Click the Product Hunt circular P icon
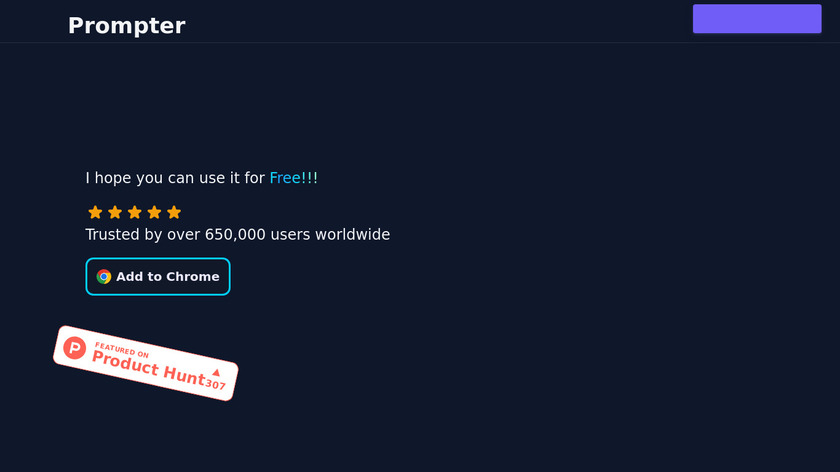The height and width of the screenshot is (472, 840). 75,347
